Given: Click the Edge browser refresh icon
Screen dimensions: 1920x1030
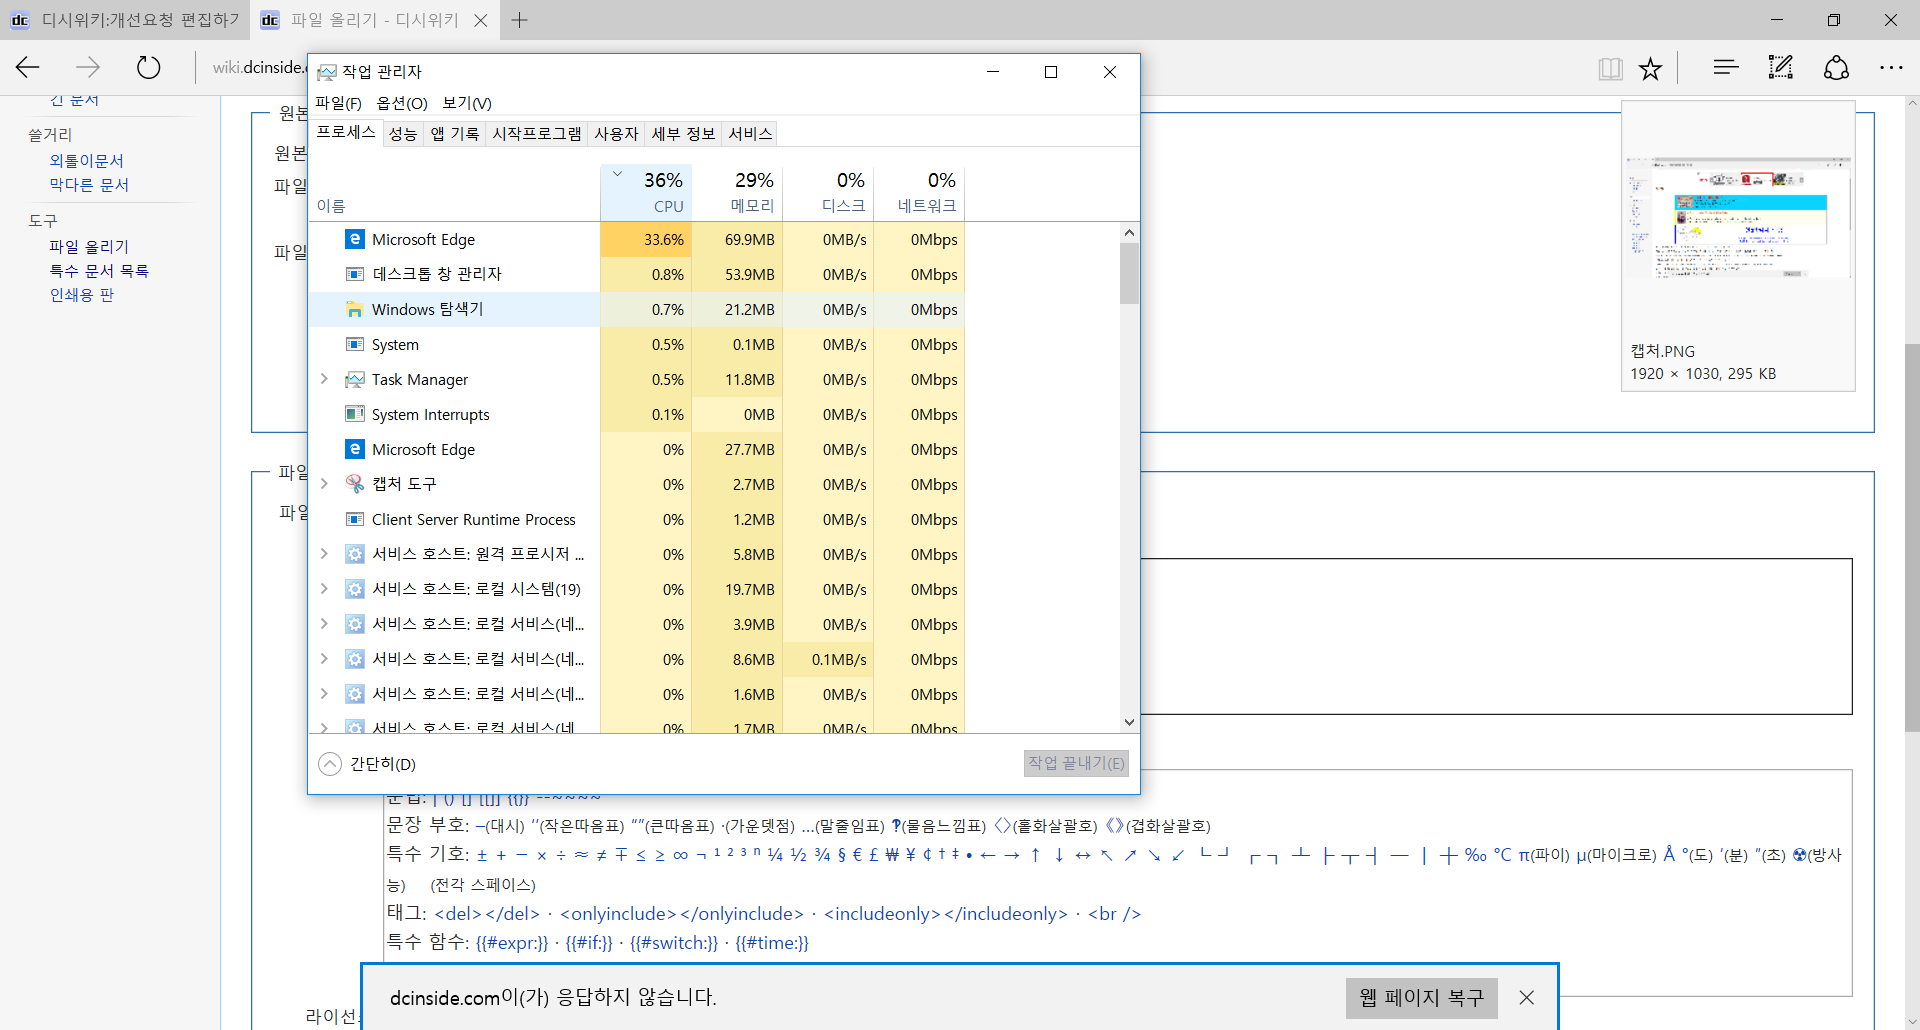Looking at the screenshot, I should click(148, 68).
